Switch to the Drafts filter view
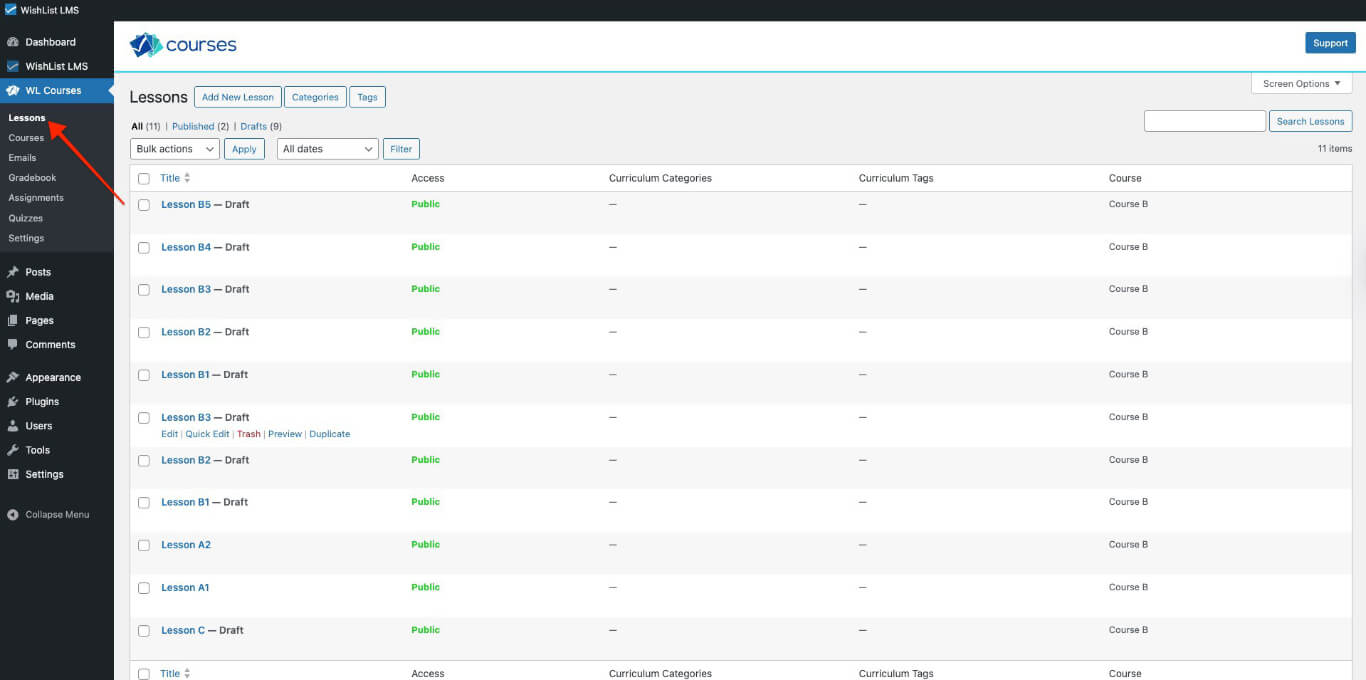This screenshot has height=680, width=1366. click(253, 126)
